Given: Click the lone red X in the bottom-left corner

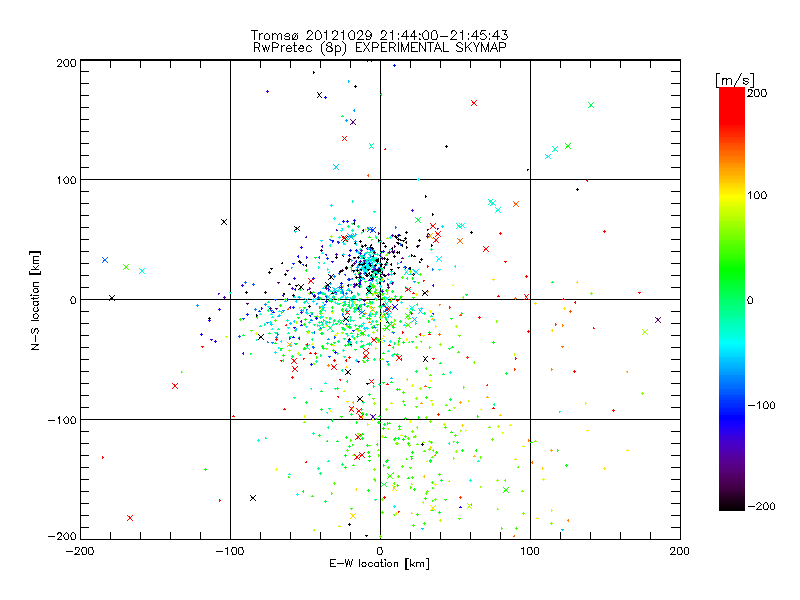Looking at the screenshot, I should point(130,518).
